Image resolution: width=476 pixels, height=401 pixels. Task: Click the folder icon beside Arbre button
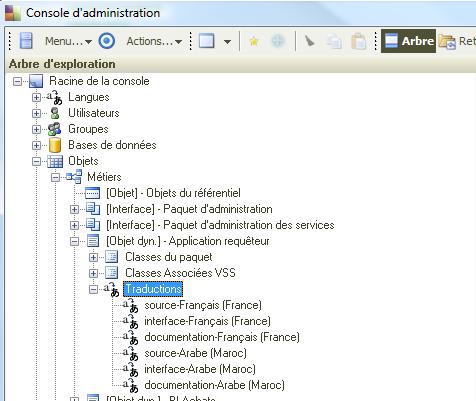tap(447, 42)
